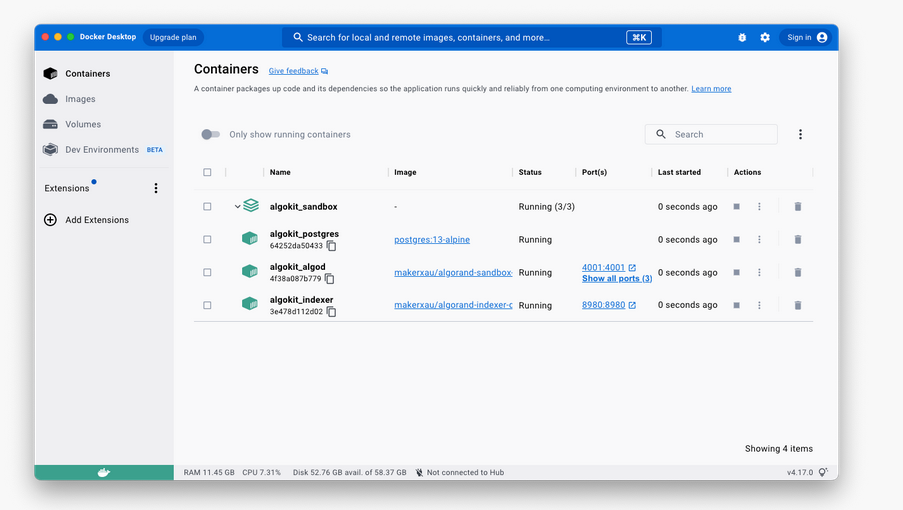
Task: Open algokit_postgres more actions menu
Action: coord(759,239)
